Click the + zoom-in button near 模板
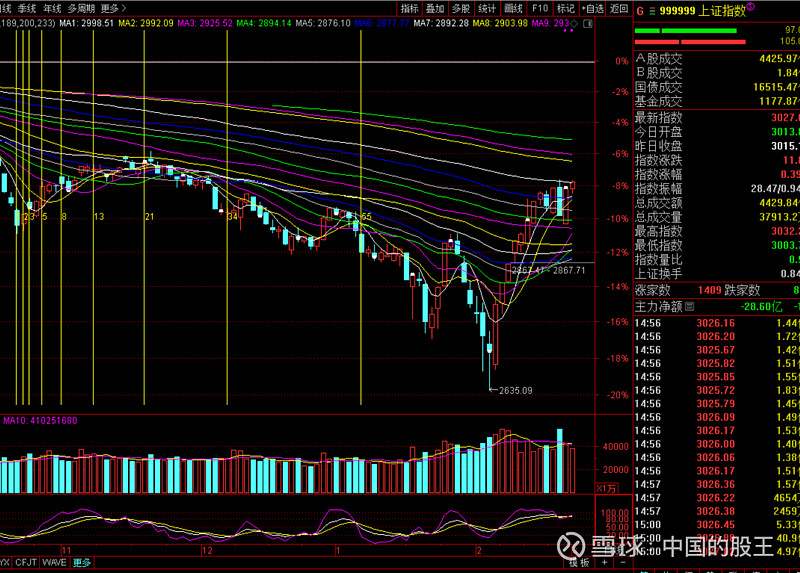This screenshot has width=800, height=573. click(x=605, y=562)
